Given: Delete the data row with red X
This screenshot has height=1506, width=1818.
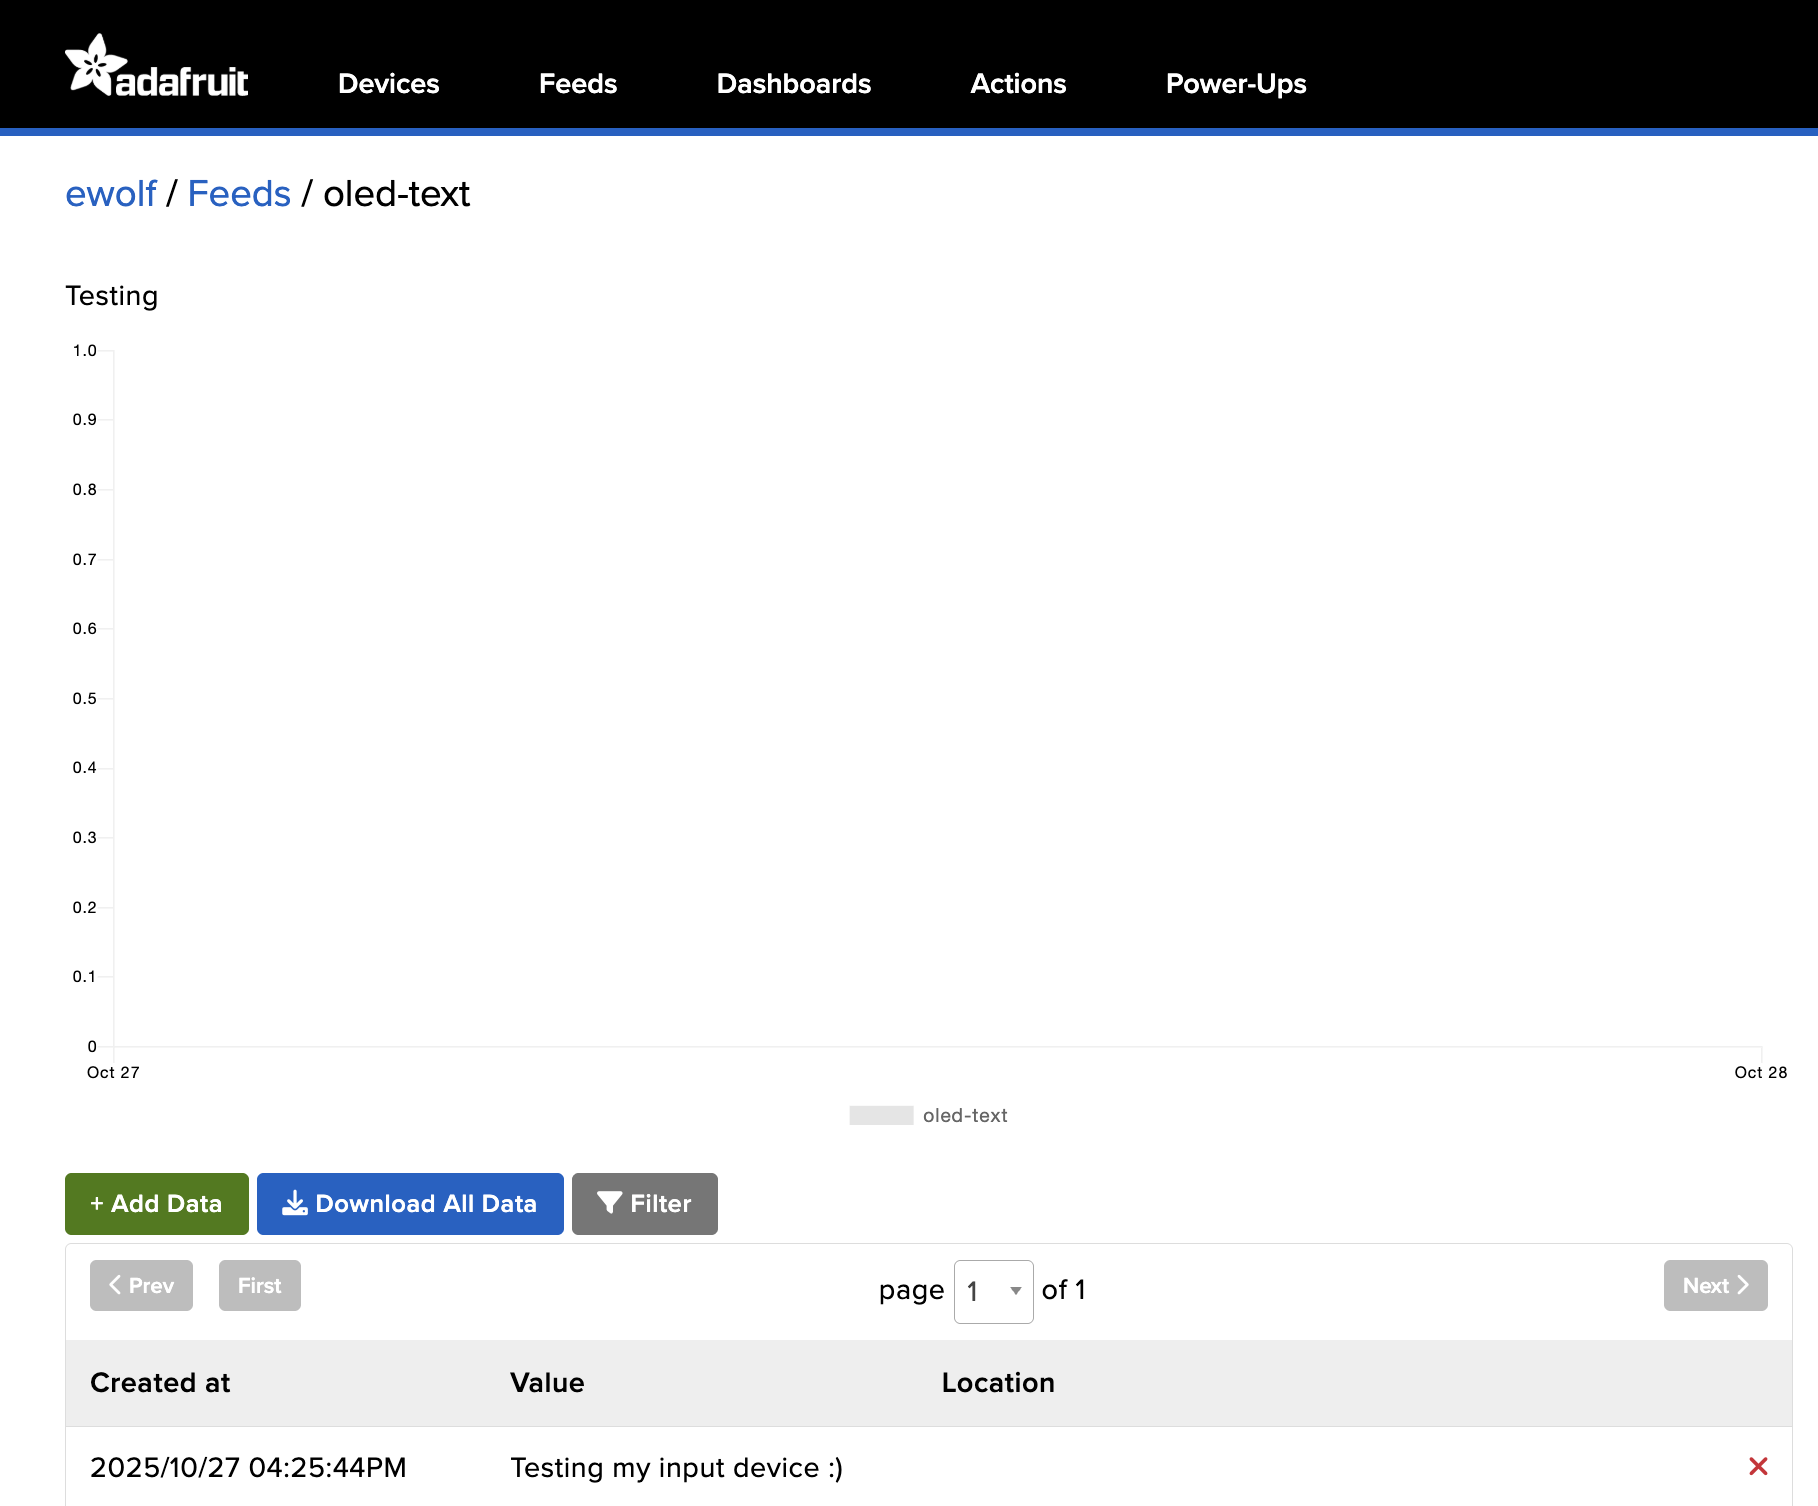Looking at the screenshot, I should (x=1758, y=1466).
